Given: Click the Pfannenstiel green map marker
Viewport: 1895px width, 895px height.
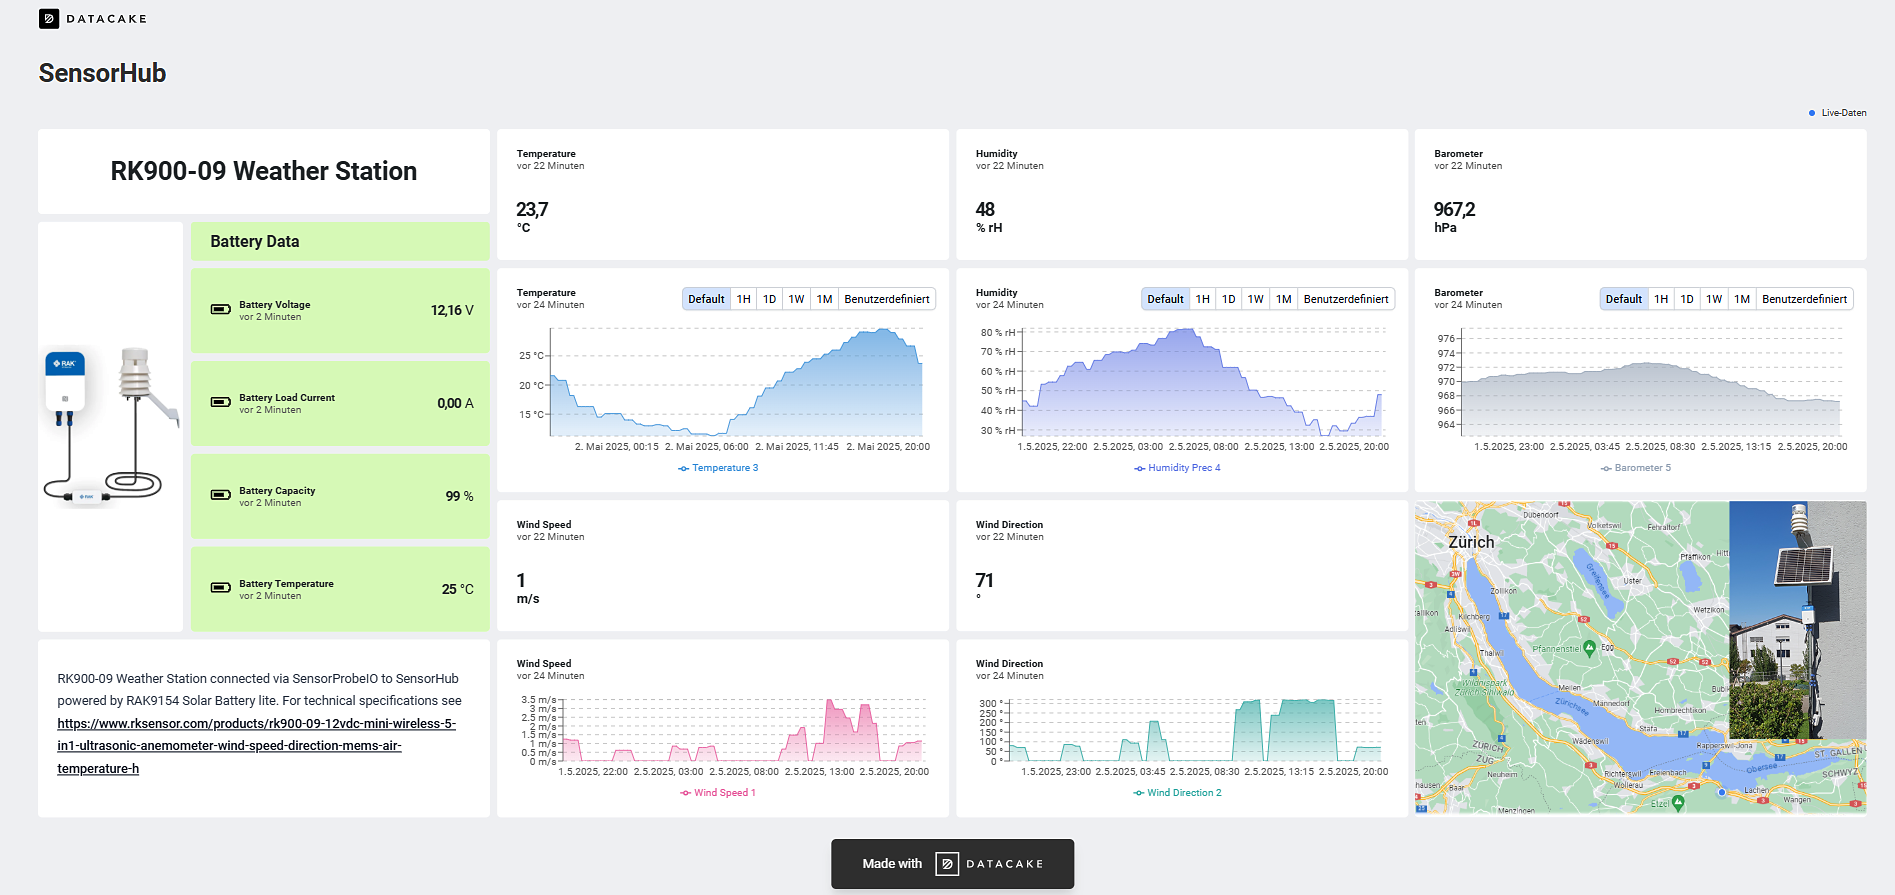Looking at the screenshot, I should click(x=1589, y=648).
